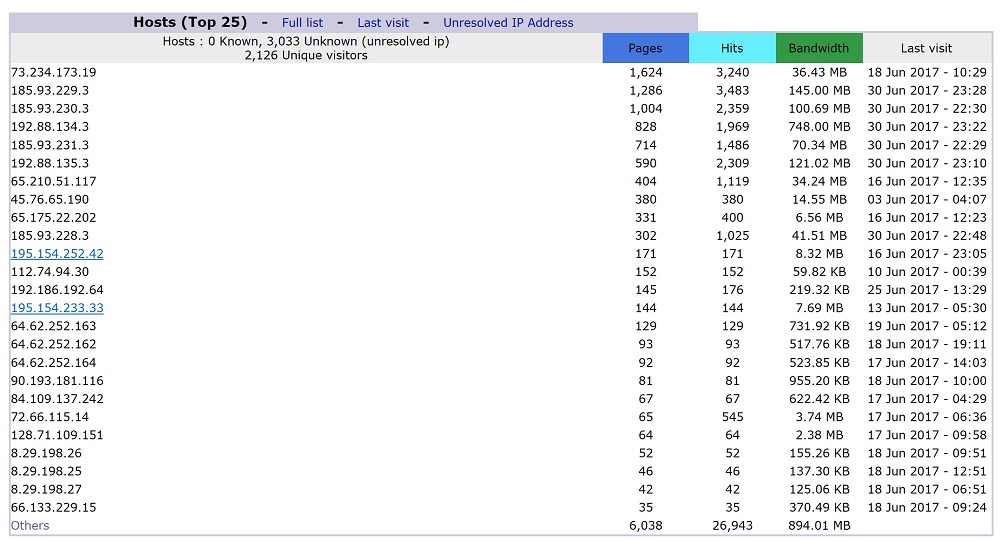This screenshot has width=1000, height=539.
Task: Open host link 195.154.233.33
Action: click(57, 308)
